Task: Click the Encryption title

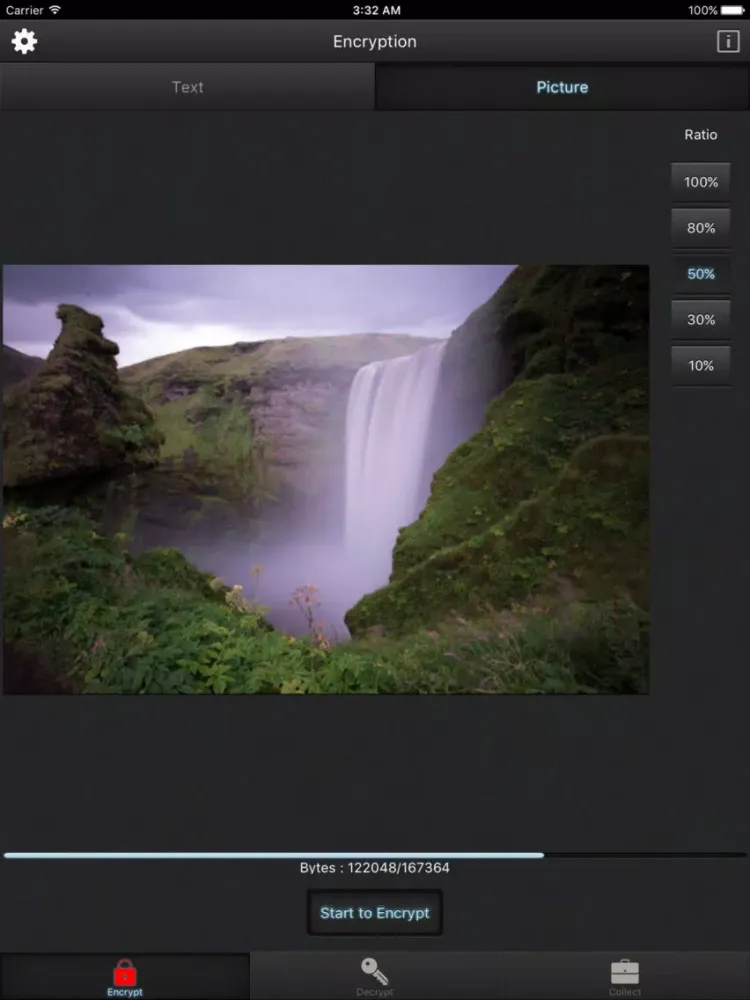Action: click(375, 41)
